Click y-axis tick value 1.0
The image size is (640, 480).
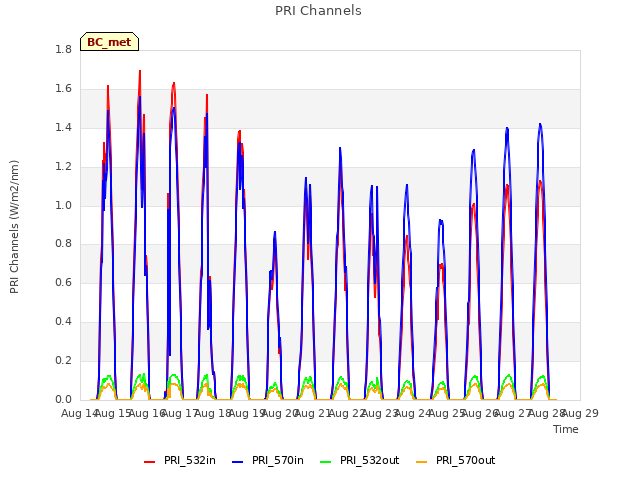point(63,205)
